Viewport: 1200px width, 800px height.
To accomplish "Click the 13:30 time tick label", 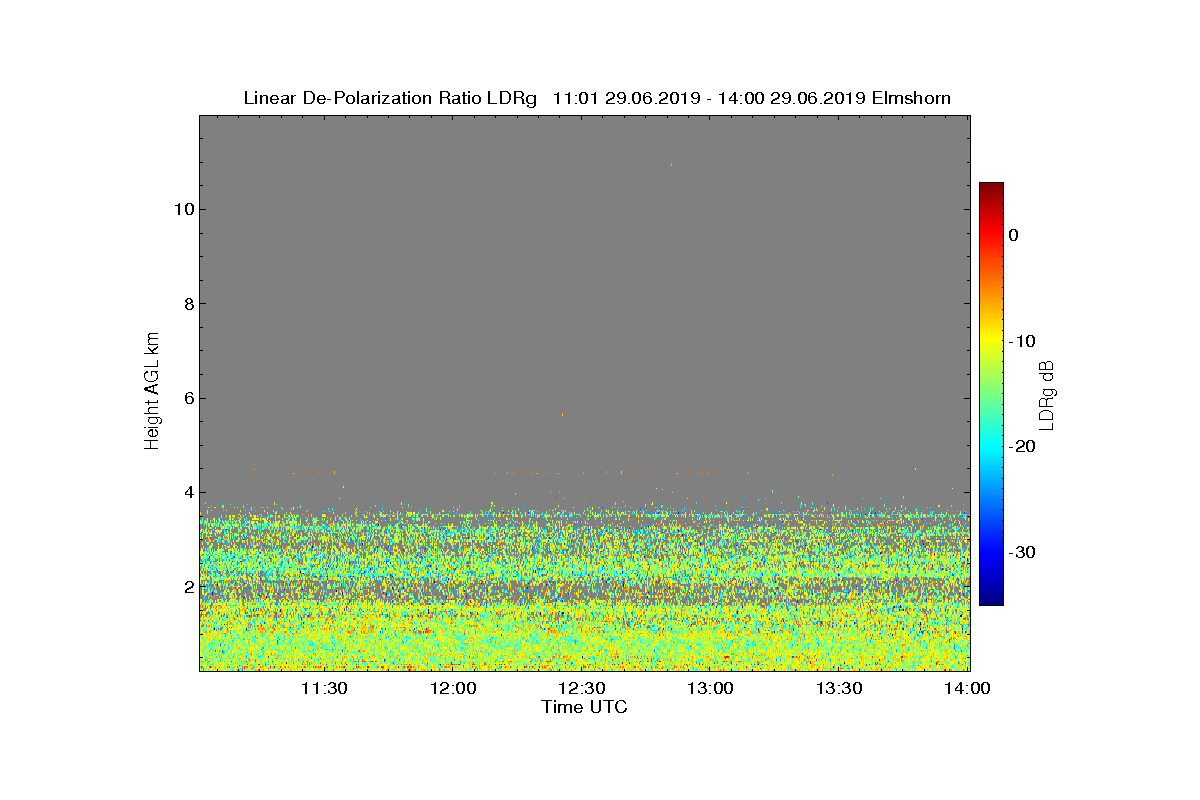I will tap(839, 688).
